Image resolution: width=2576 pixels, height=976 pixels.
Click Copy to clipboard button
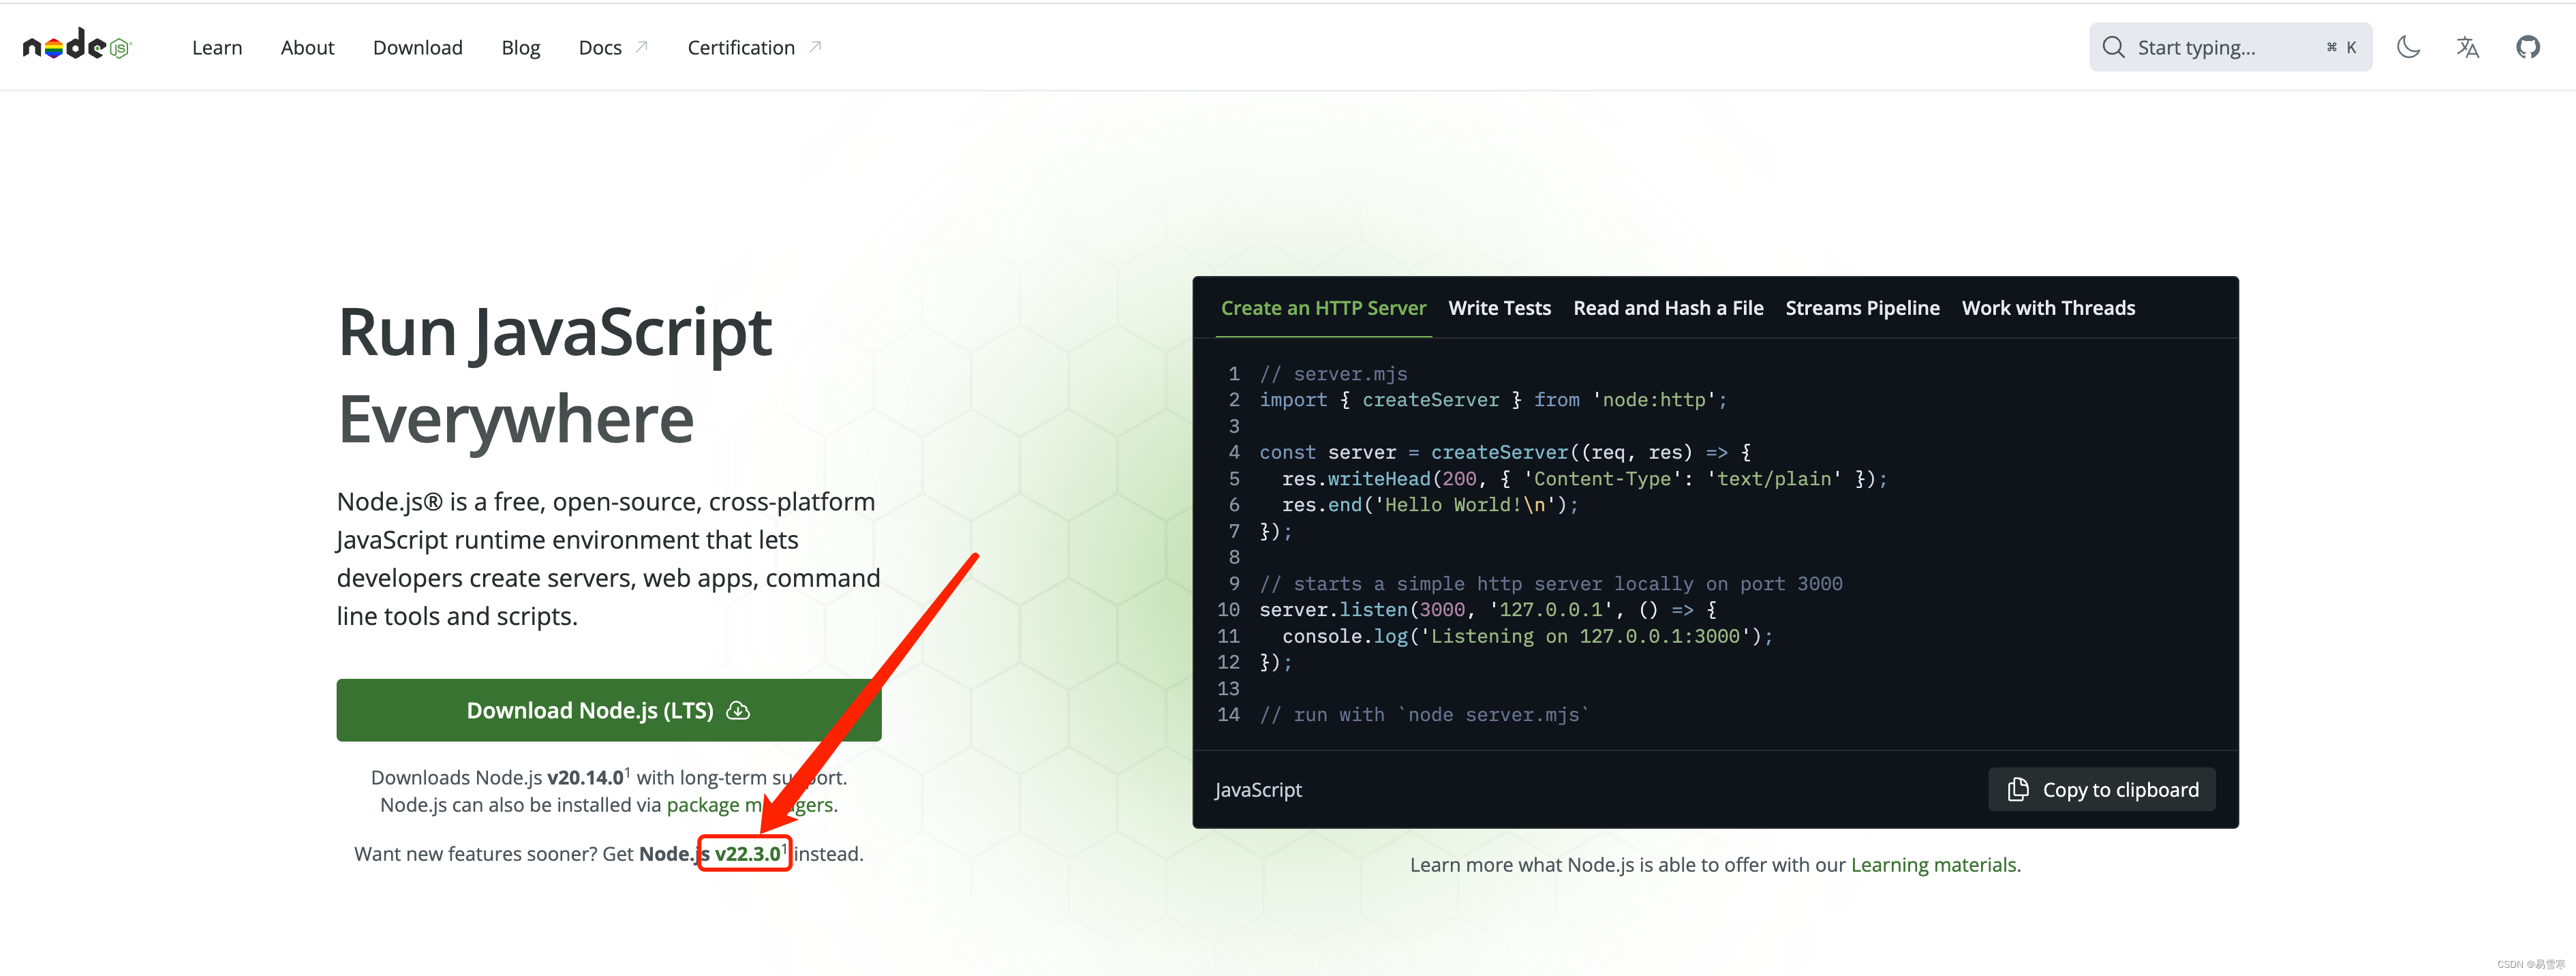(2102, 789)
